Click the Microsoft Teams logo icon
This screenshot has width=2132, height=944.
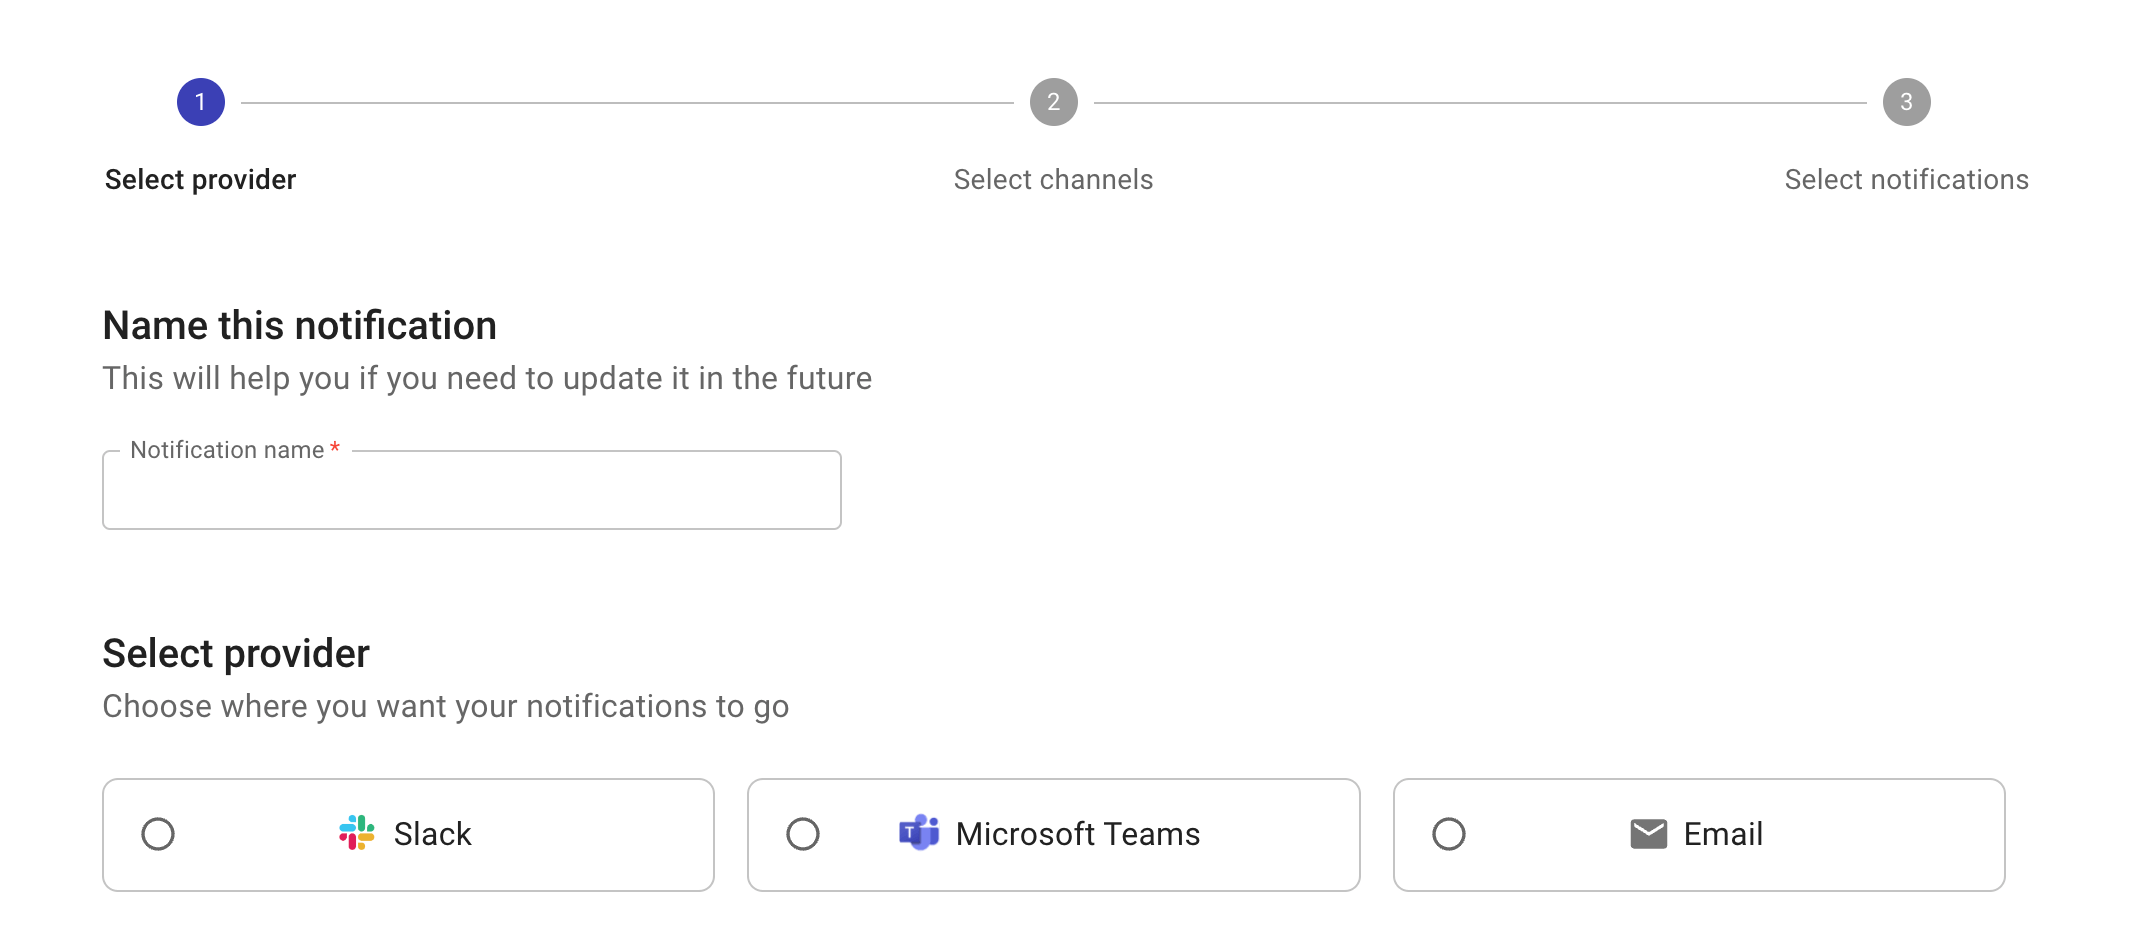919,834
